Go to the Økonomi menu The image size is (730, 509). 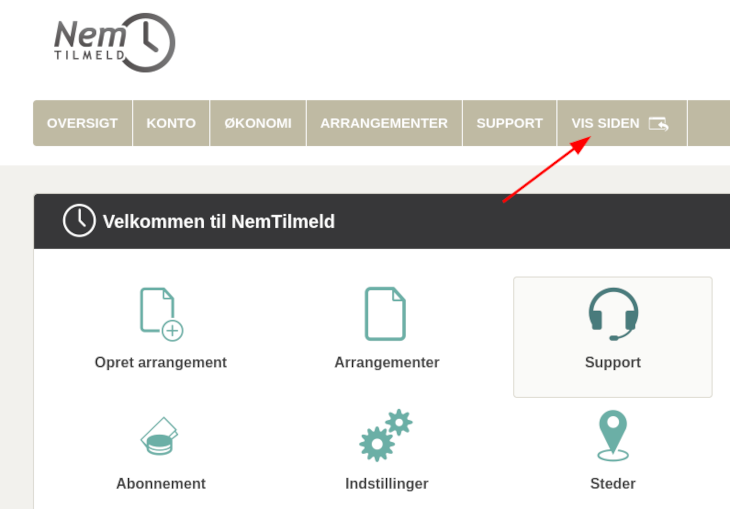coord(258,123)
